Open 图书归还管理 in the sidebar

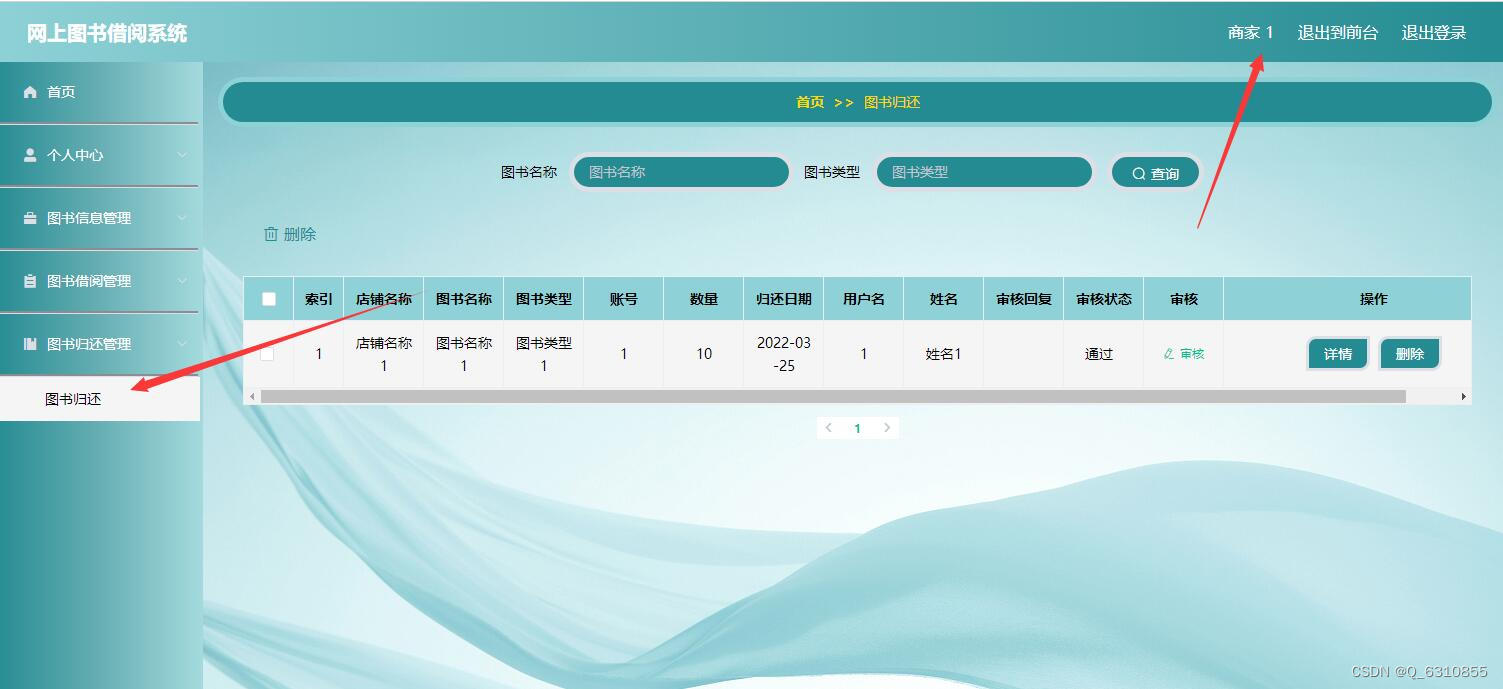[x=100, y=344]
